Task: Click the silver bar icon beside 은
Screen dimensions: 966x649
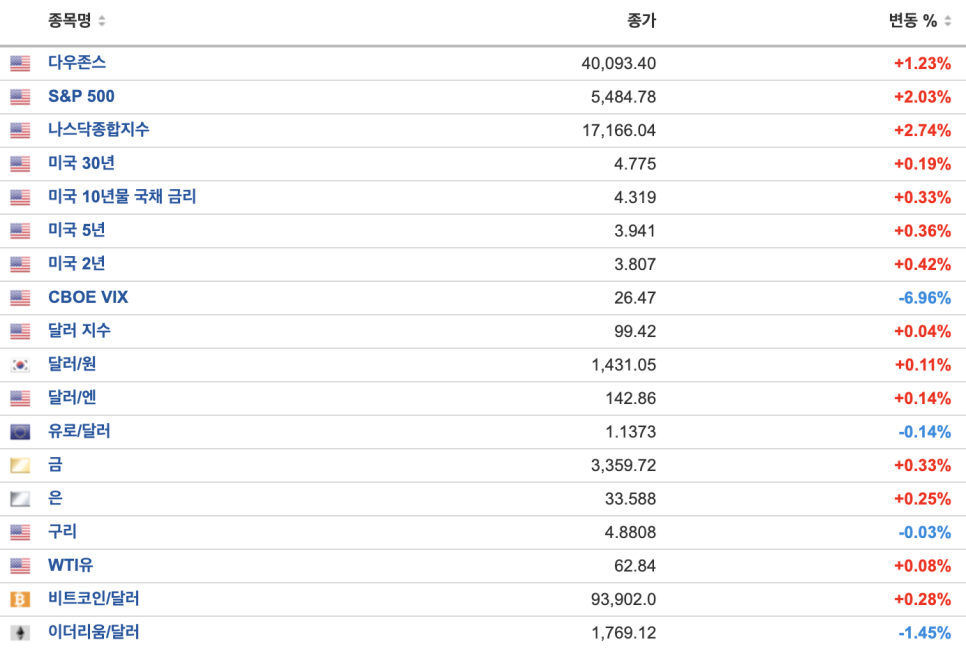Action: tap(20, 499)
